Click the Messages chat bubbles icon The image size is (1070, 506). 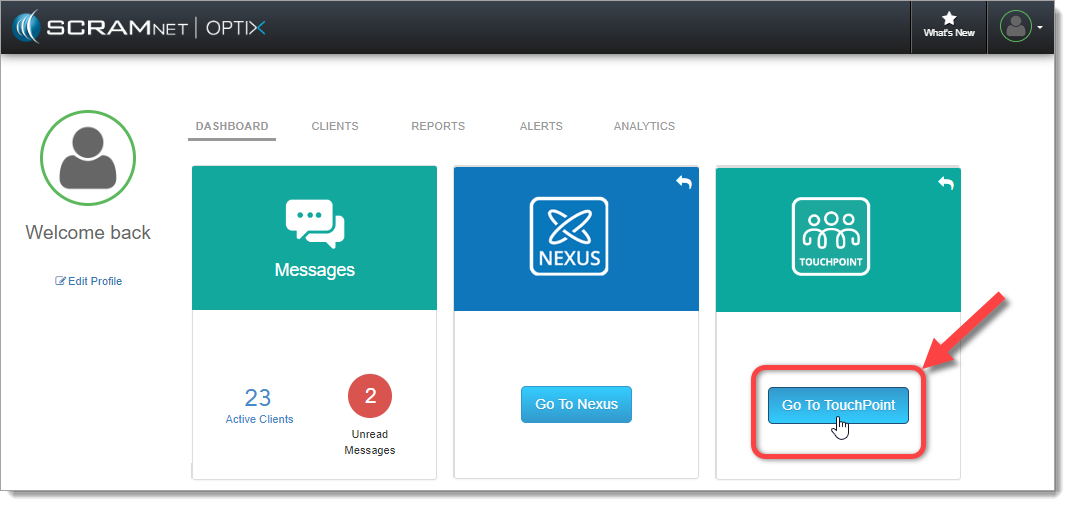[314, 223]
